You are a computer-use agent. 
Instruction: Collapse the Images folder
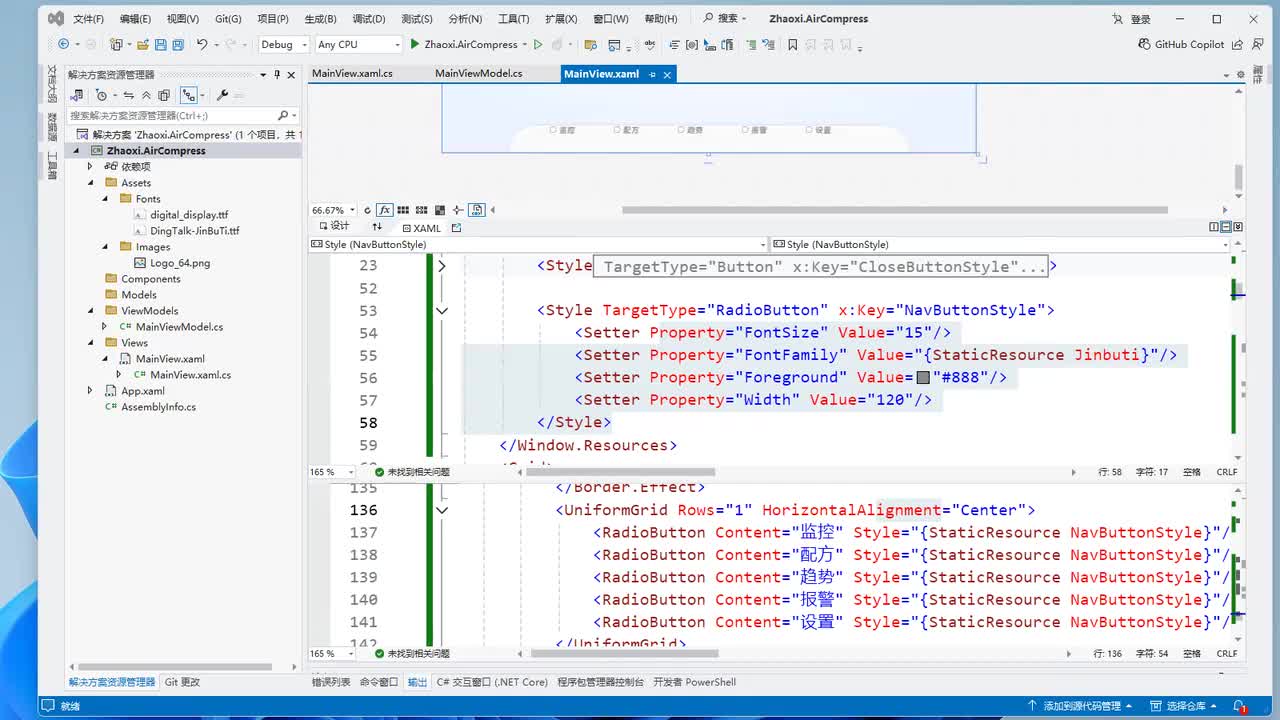(105, 247)
